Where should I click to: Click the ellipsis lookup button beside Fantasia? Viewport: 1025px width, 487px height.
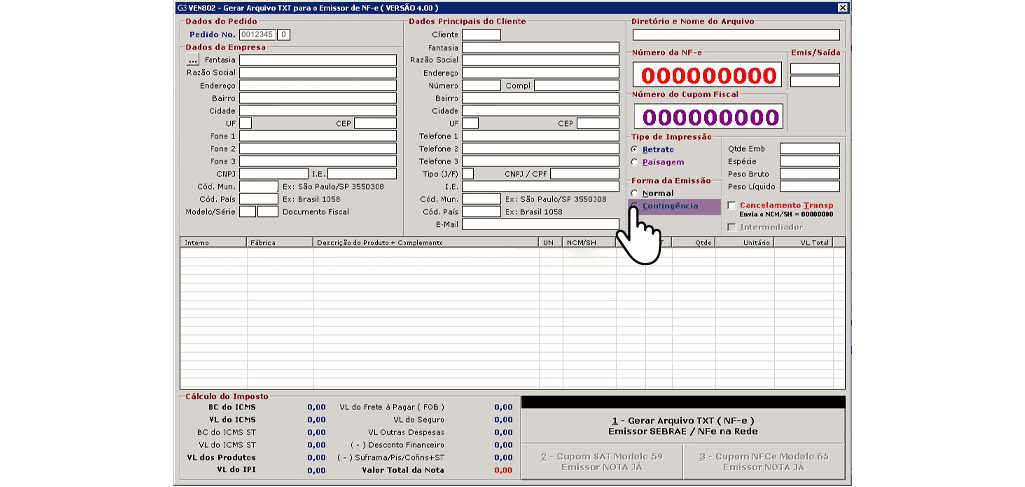tap(193, 60)
